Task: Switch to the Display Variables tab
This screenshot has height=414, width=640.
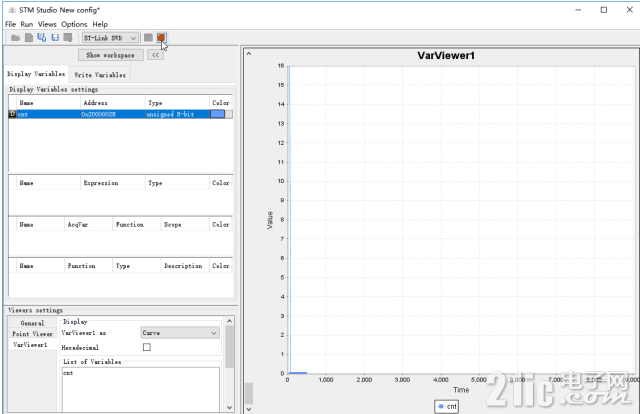Action: click(x=36, y=74)
